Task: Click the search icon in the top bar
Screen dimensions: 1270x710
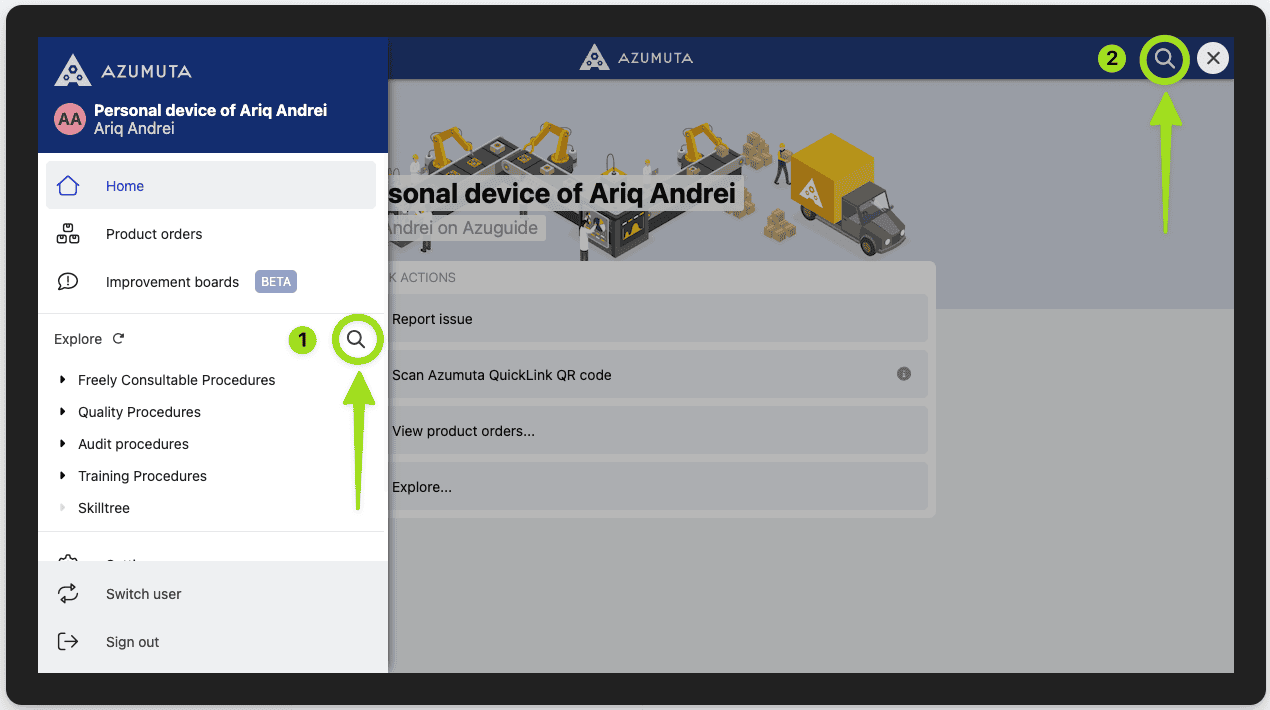Action: tap(1164, 58)
